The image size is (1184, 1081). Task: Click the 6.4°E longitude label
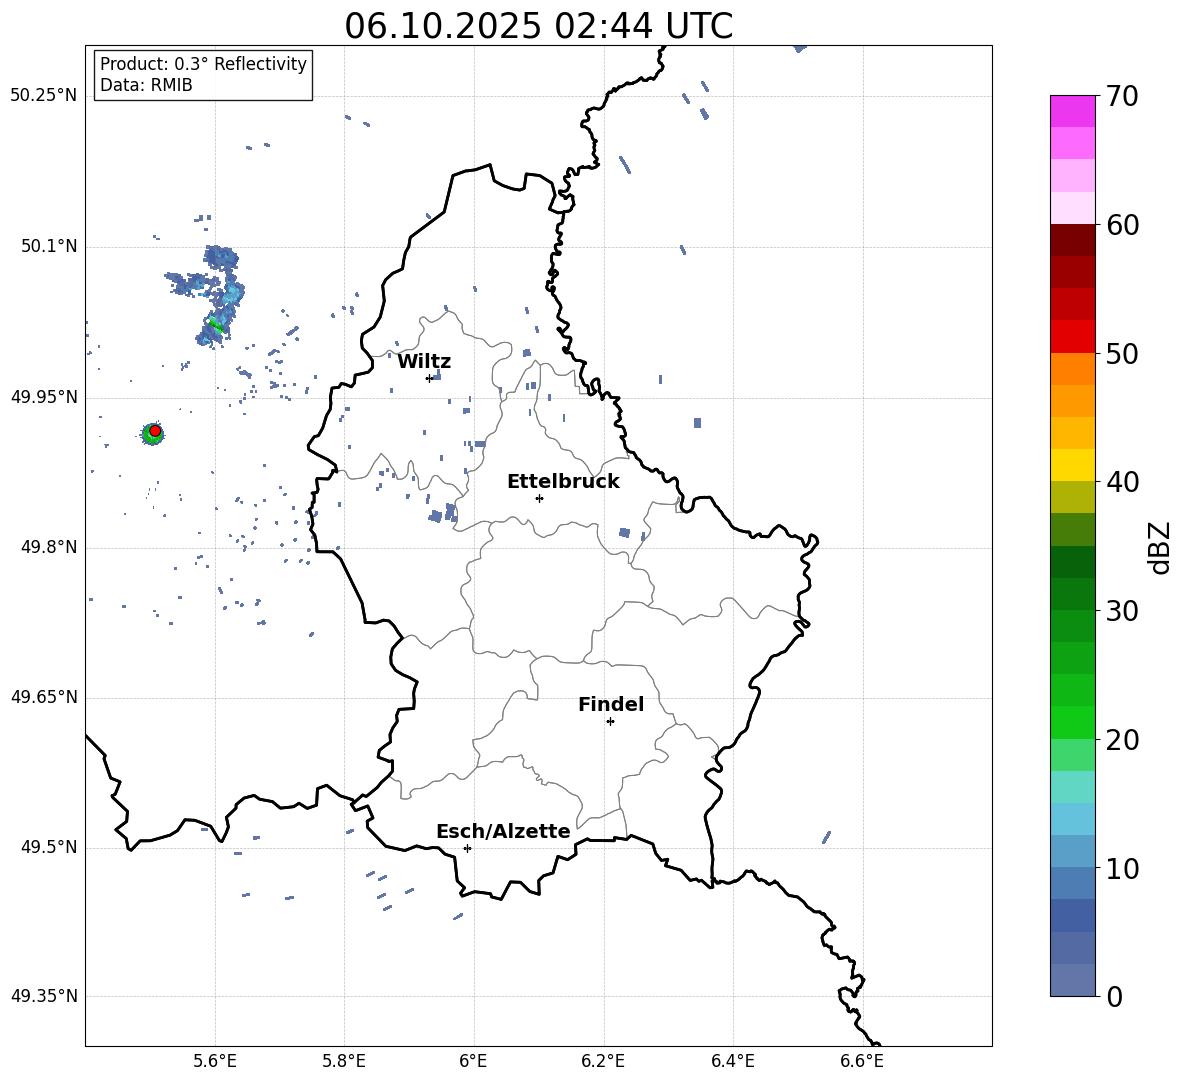pyautogui.click(x=732, y=1061)
